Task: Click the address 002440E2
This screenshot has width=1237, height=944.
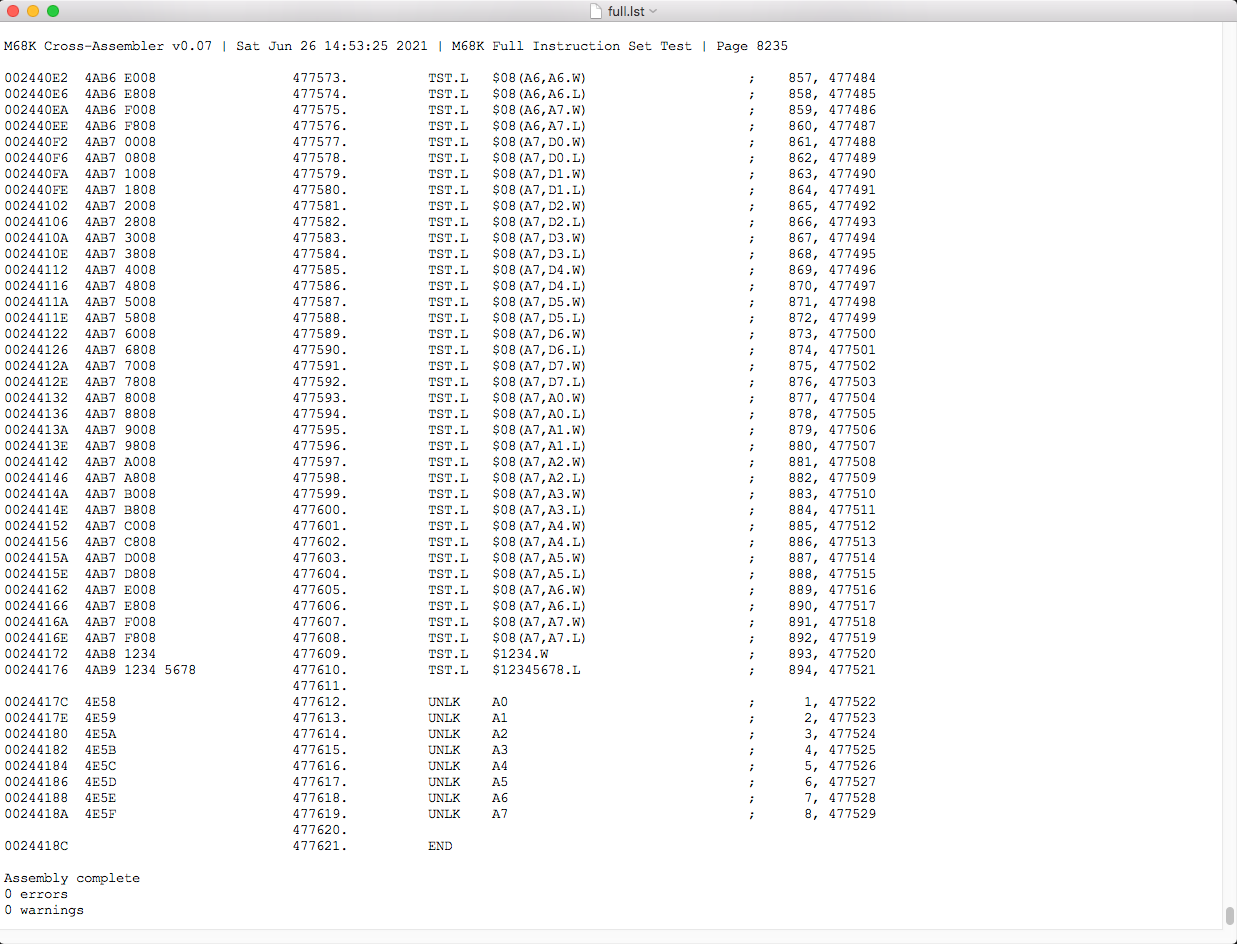Action: coord(36,78)
